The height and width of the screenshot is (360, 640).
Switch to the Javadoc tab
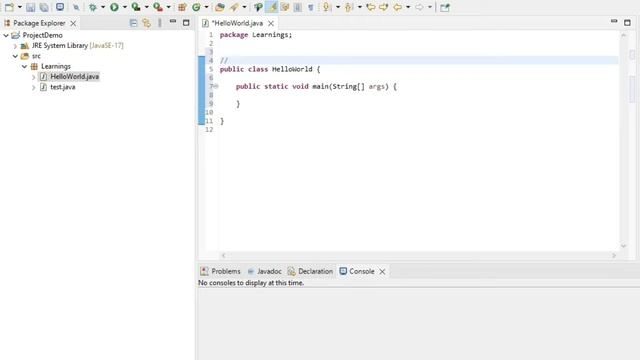click(264, 271)
